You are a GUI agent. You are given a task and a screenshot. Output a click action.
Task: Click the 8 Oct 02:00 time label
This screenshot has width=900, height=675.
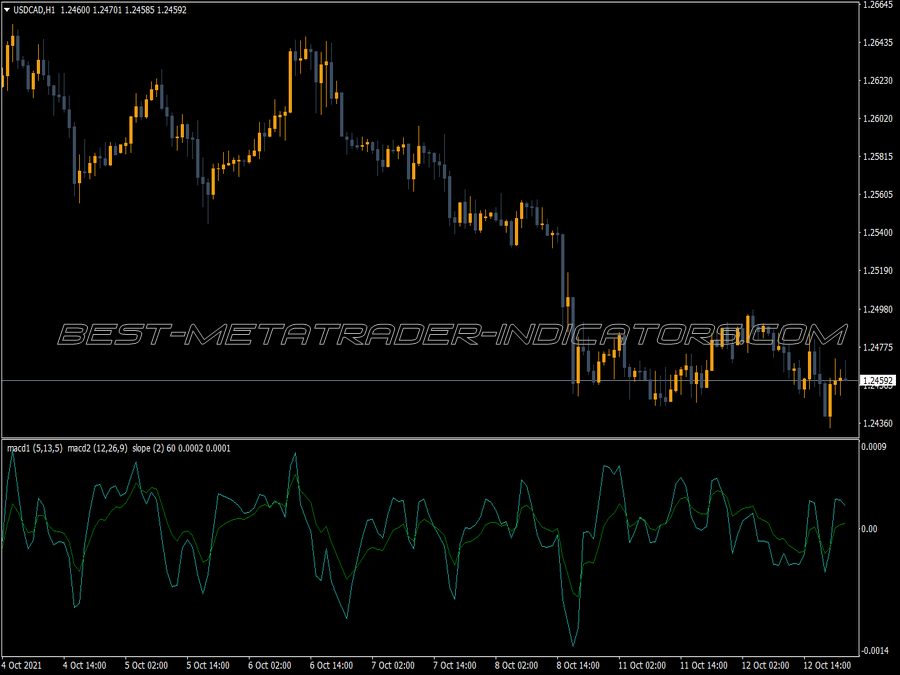pyautogui.click(x=516, y=665)
